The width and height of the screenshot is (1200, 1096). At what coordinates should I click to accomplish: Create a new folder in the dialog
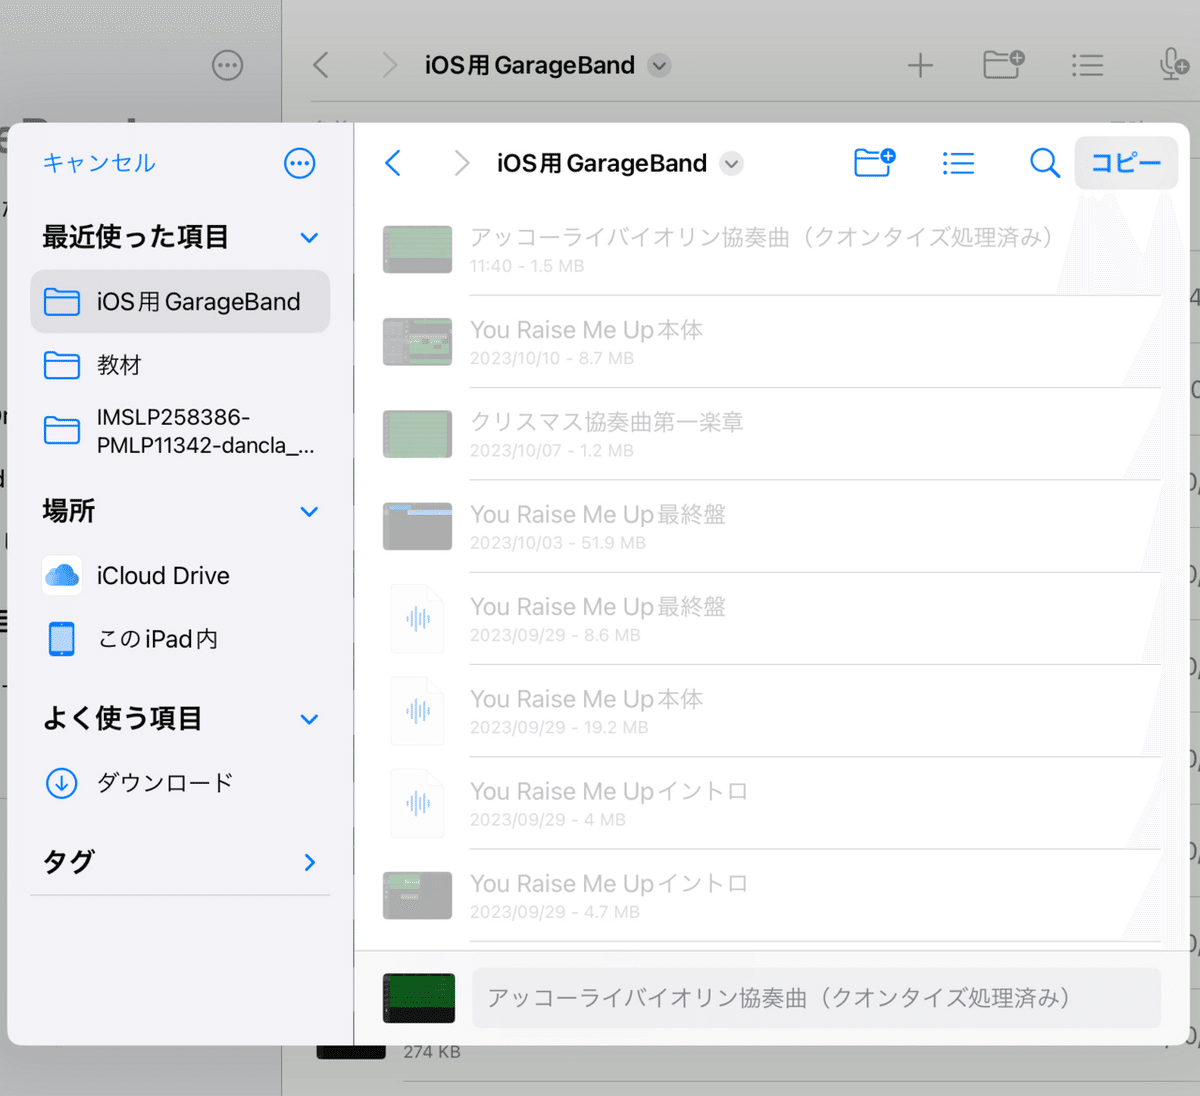coord(874,162)
